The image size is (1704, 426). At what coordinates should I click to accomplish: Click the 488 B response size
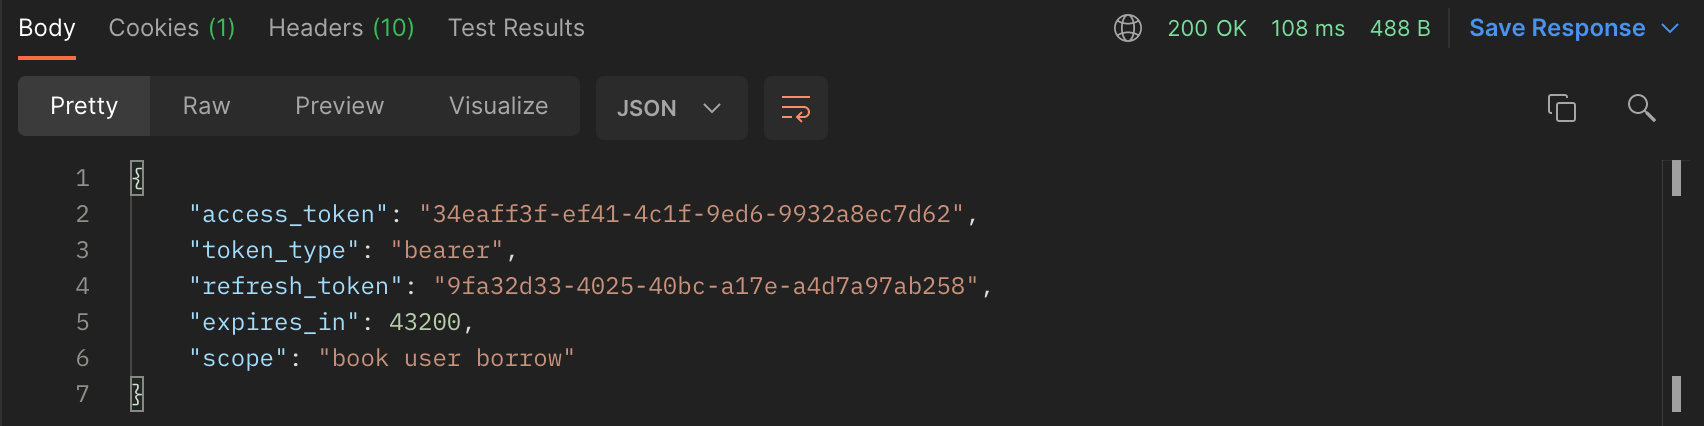1400,28
